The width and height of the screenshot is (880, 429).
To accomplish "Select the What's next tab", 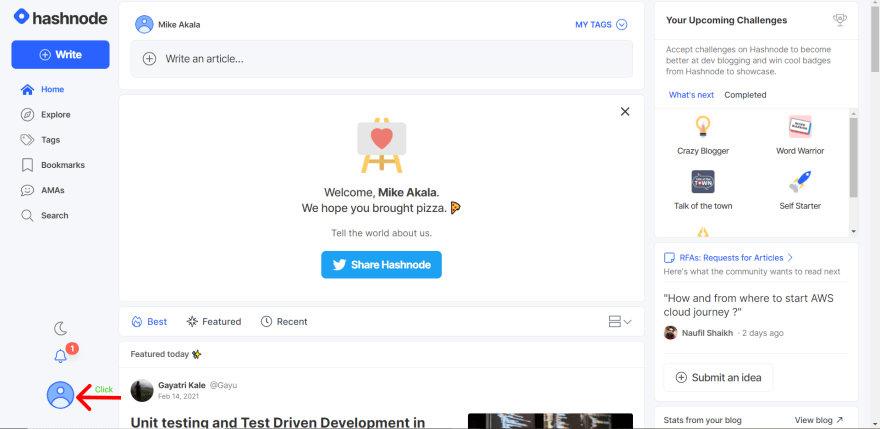I will 691,95.
